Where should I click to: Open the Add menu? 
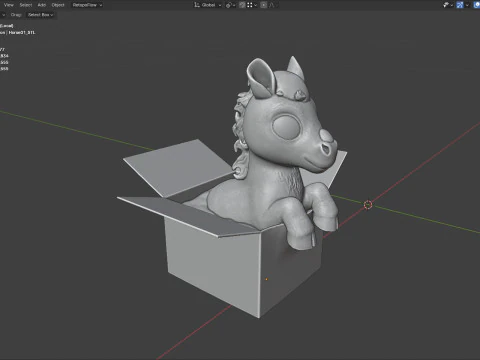pyautogui.click(x=41, y=5)
